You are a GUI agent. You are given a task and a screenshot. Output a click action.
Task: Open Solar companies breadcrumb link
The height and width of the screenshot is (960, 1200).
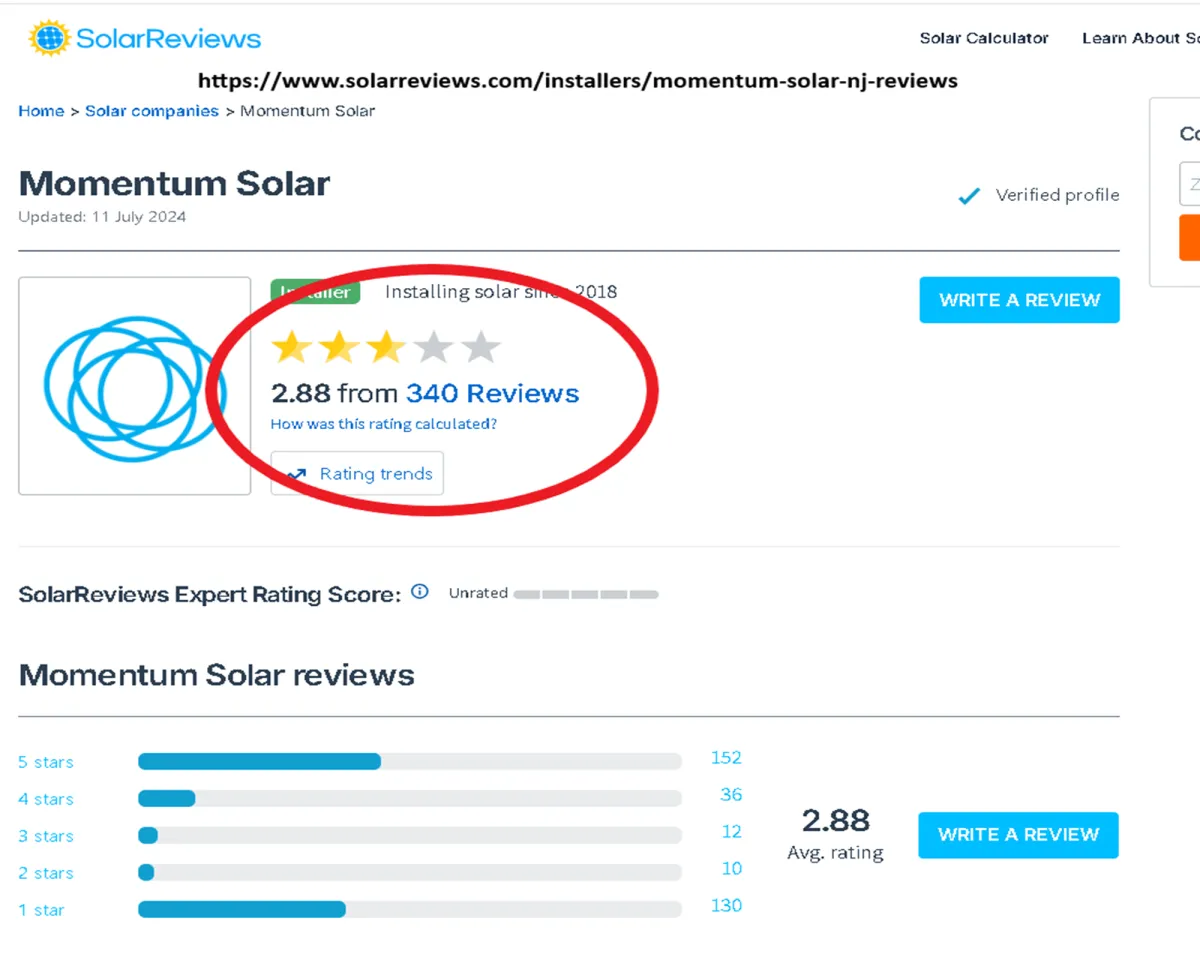point(152,111)
